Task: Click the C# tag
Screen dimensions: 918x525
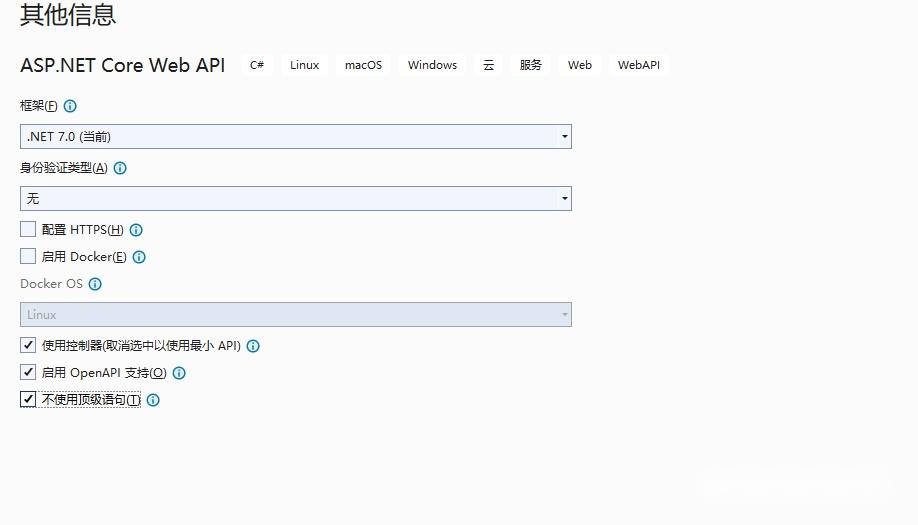Action: (257, 65)
